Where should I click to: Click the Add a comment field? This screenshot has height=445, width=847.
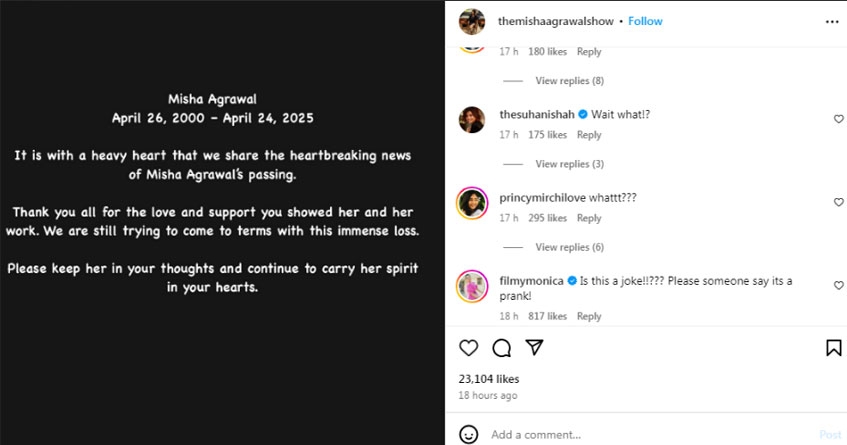[648, 434]
